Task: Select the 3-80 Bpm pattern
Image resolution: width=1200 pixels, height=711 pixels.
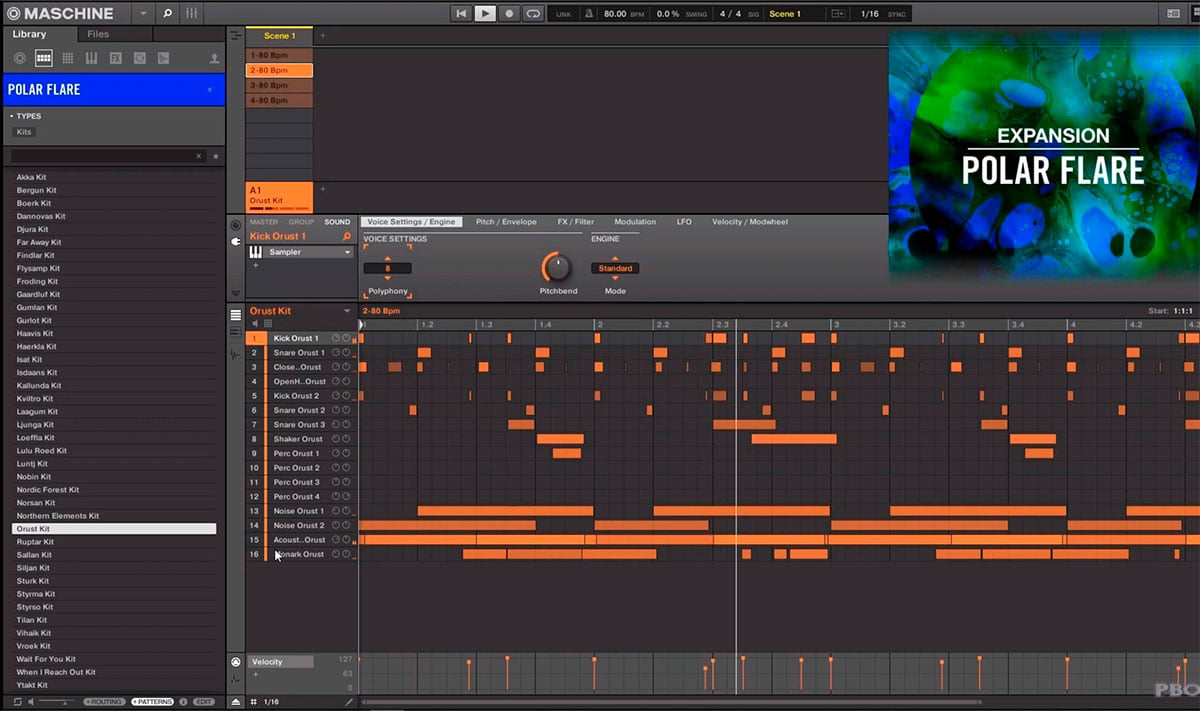Action: click(279, 86)
